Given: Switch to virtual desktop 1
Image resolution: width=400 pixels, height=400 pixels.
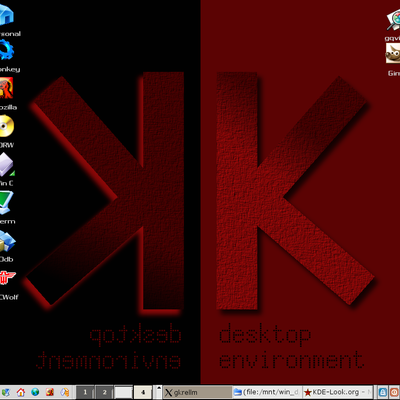Looking at the screenshot, I should coord(85,392).
